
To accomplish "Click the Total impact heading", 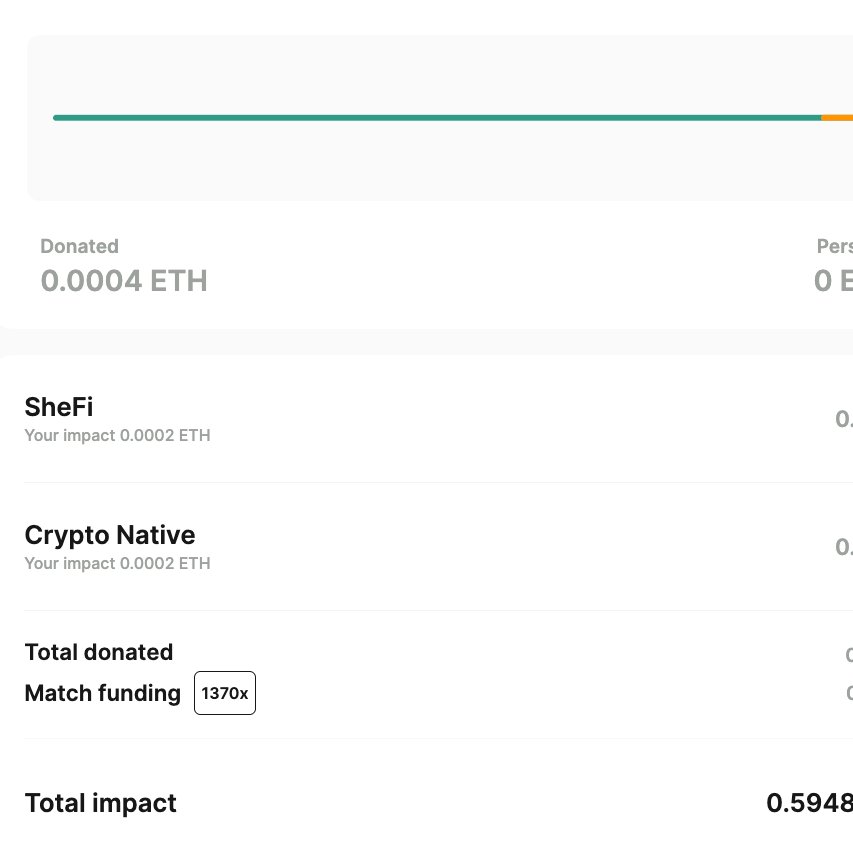I will click(x=101, y=803).
